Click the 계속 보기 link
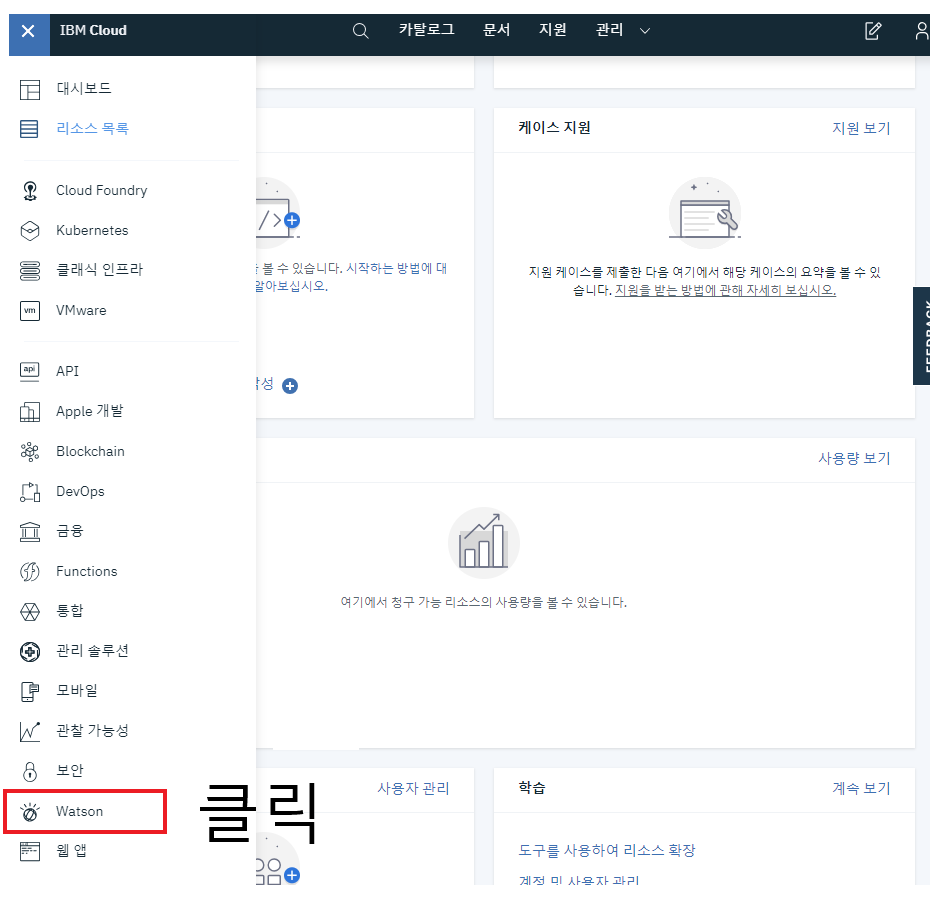The width and height of the screenshot is (939, 898). pyautogui.click(x=861, y=788)
